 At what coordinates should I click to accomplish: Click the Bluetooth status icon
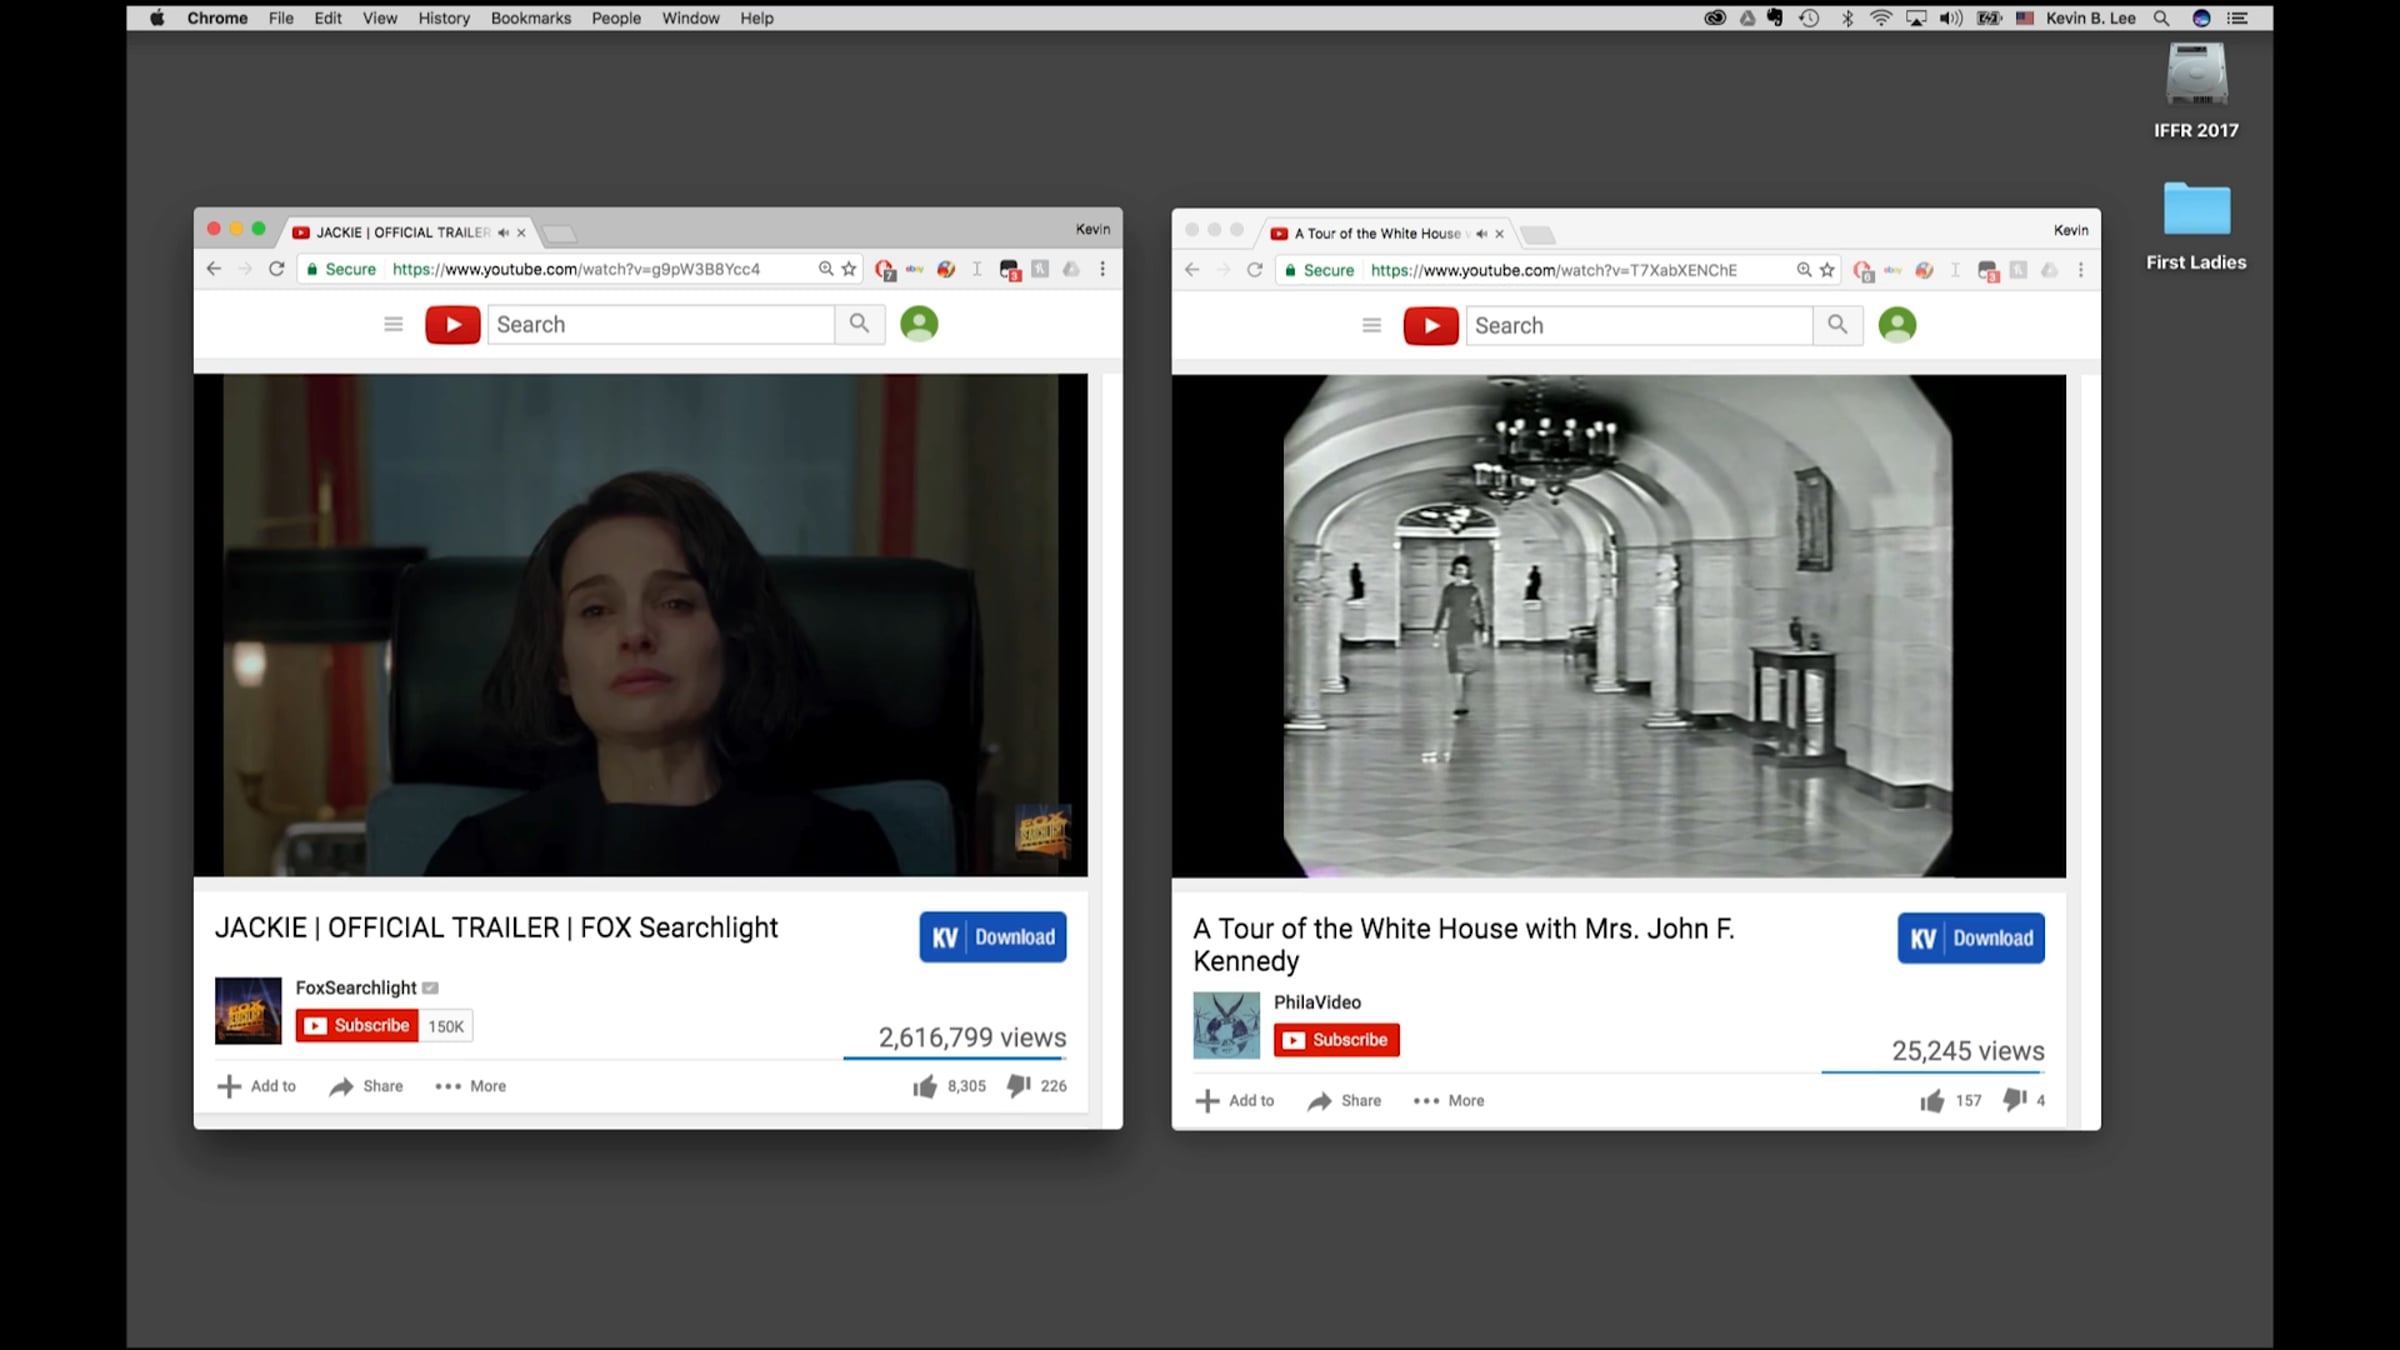[1847, 18]
